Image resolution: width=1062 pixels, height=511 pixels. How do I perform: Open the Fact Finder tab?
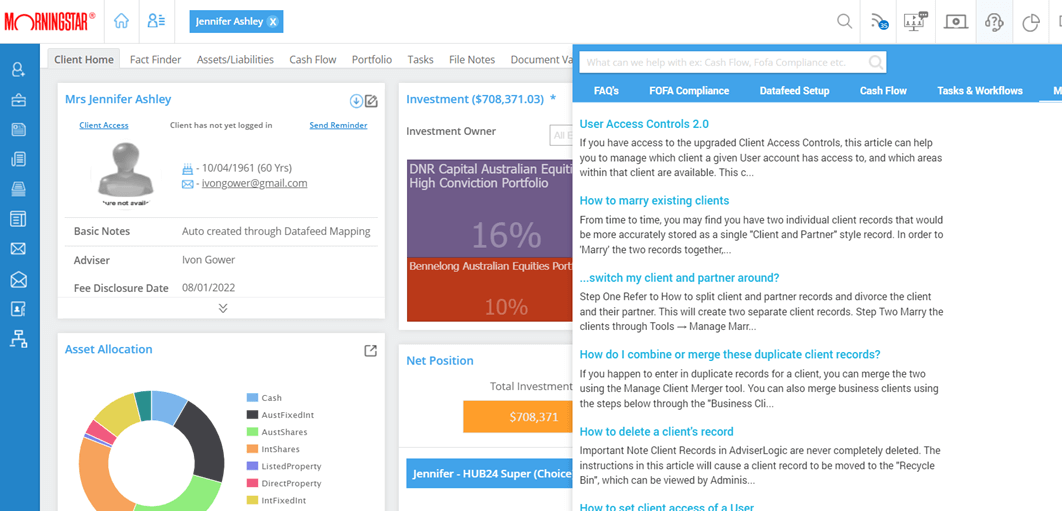156,59
